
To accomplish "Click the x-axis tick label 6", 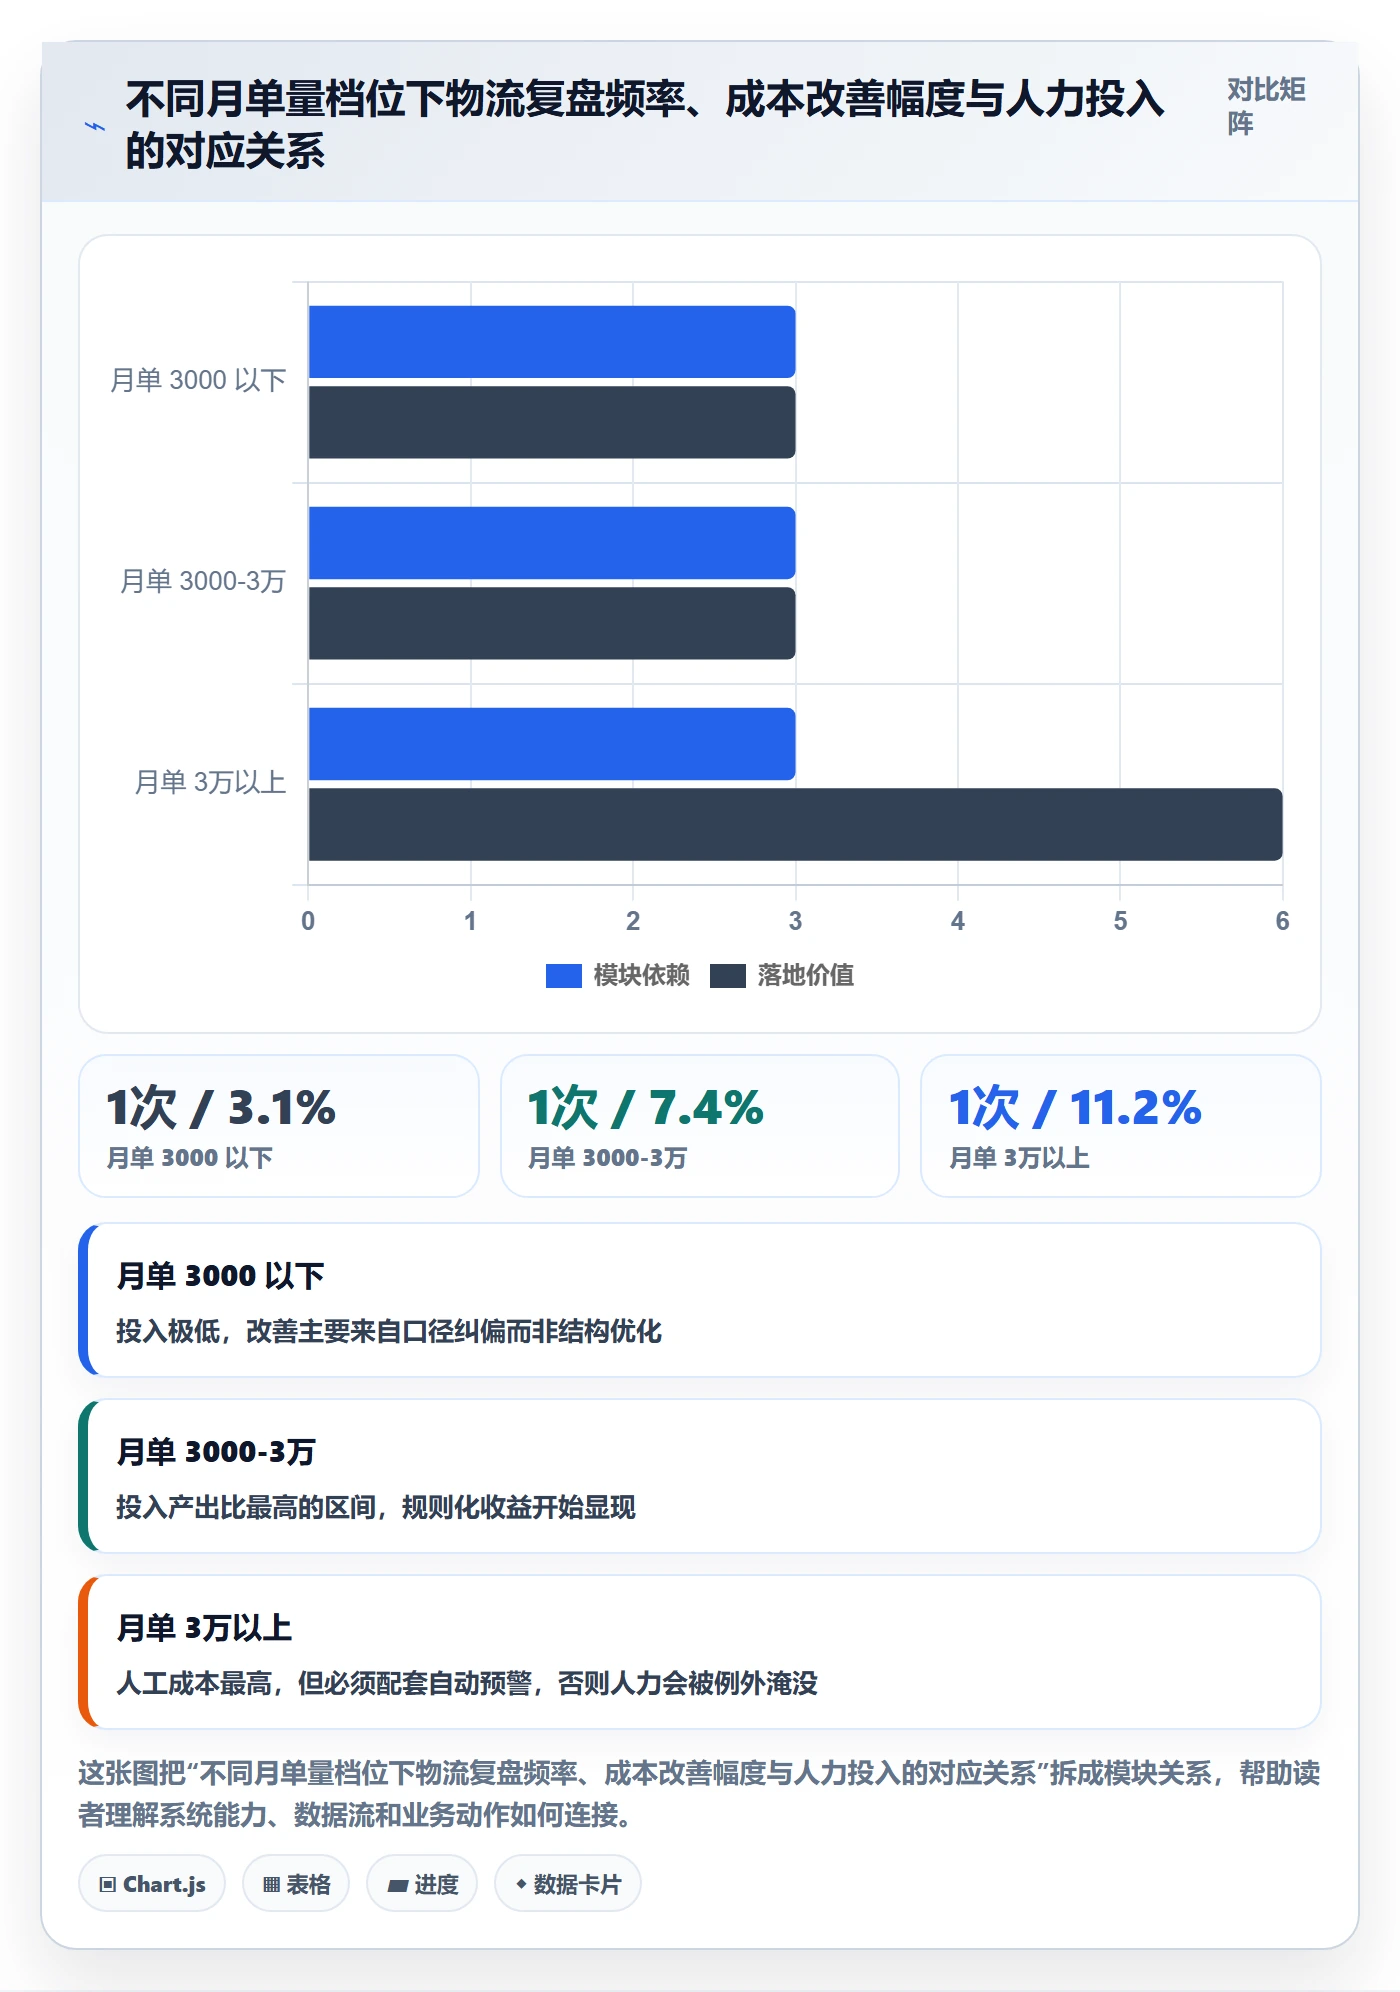I will (x=1282, y=921).
